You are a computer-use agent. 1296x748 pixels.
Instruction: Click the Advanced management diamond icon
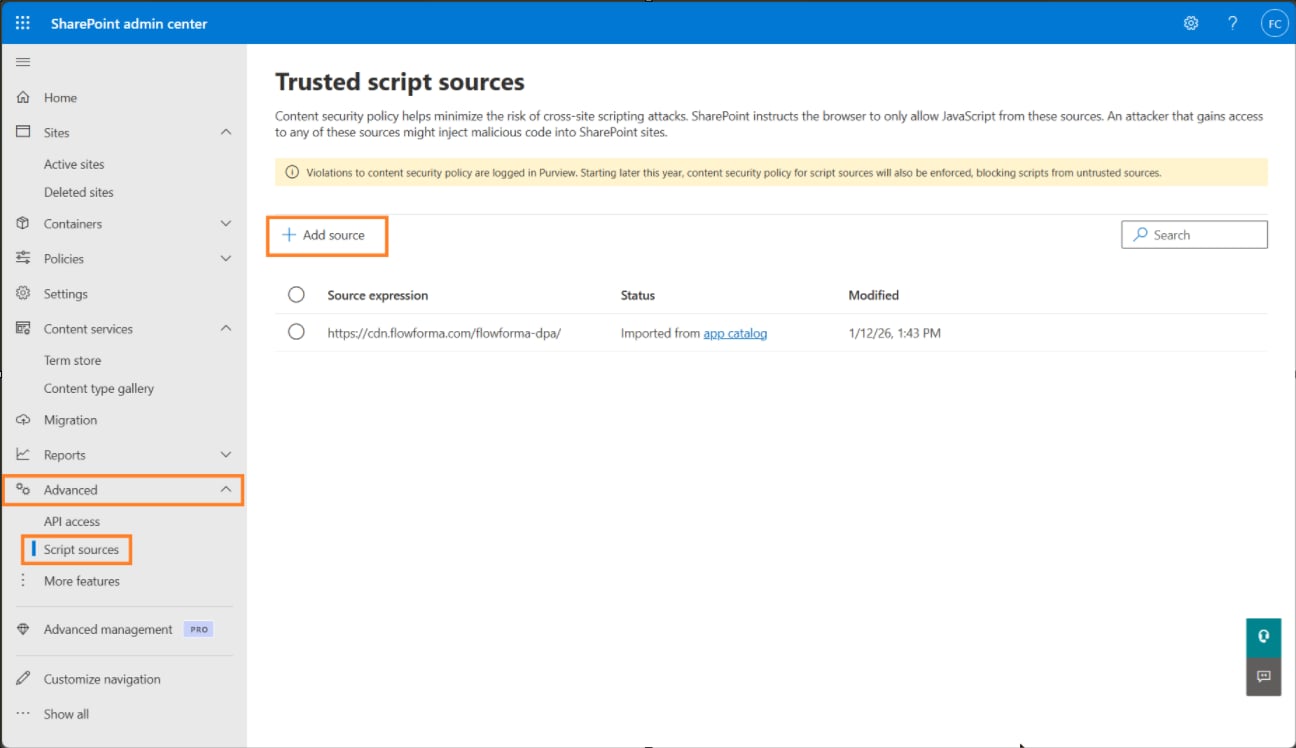click(23, 629)
